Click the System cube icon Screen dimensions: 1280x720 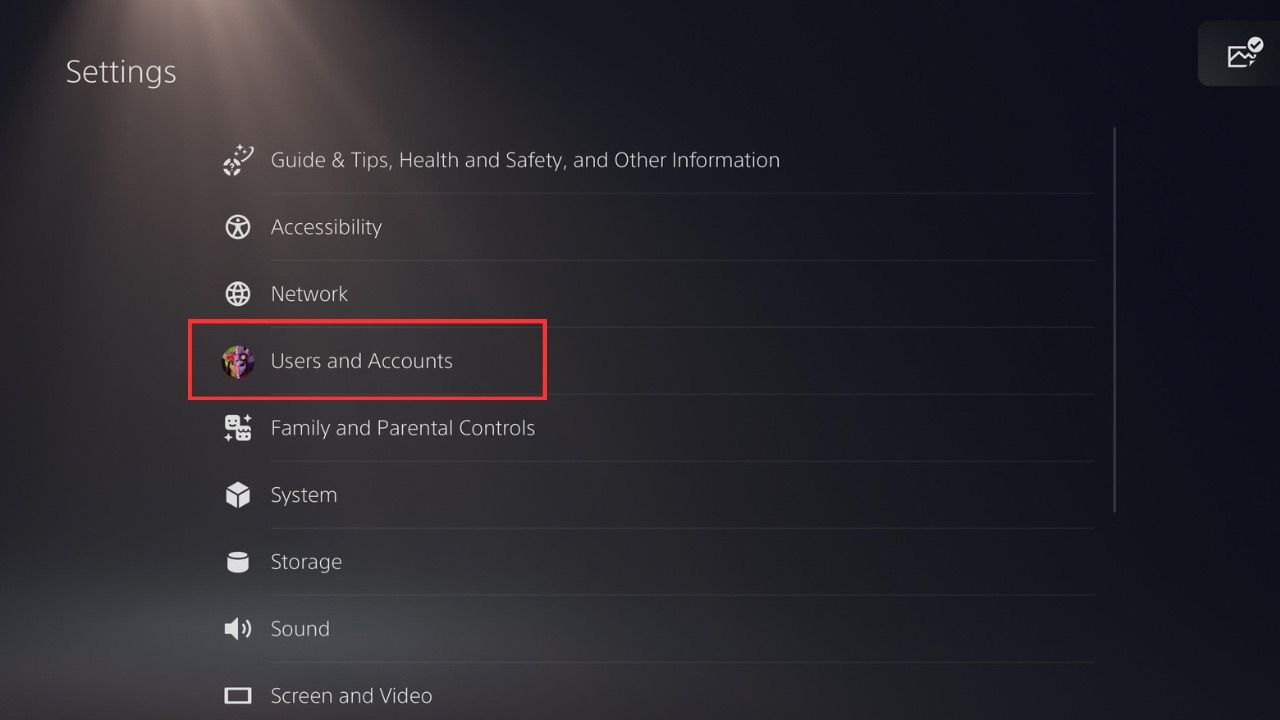[237, 494]
